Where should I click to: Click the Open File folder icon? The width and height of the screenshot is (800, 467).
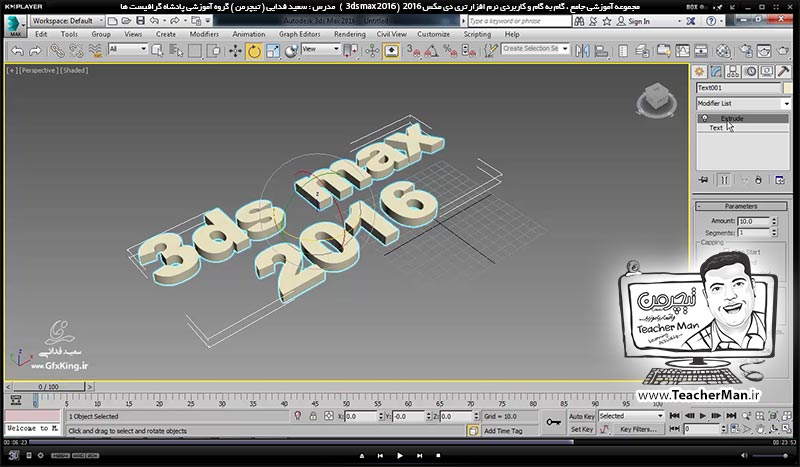126,21
